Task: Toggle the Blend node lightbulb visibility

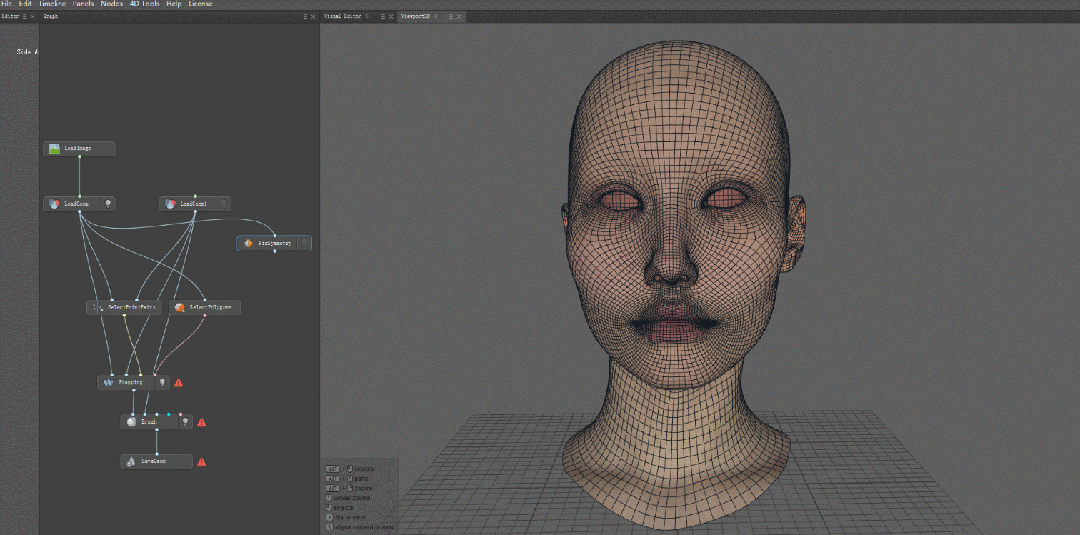Action: point(184,422)
